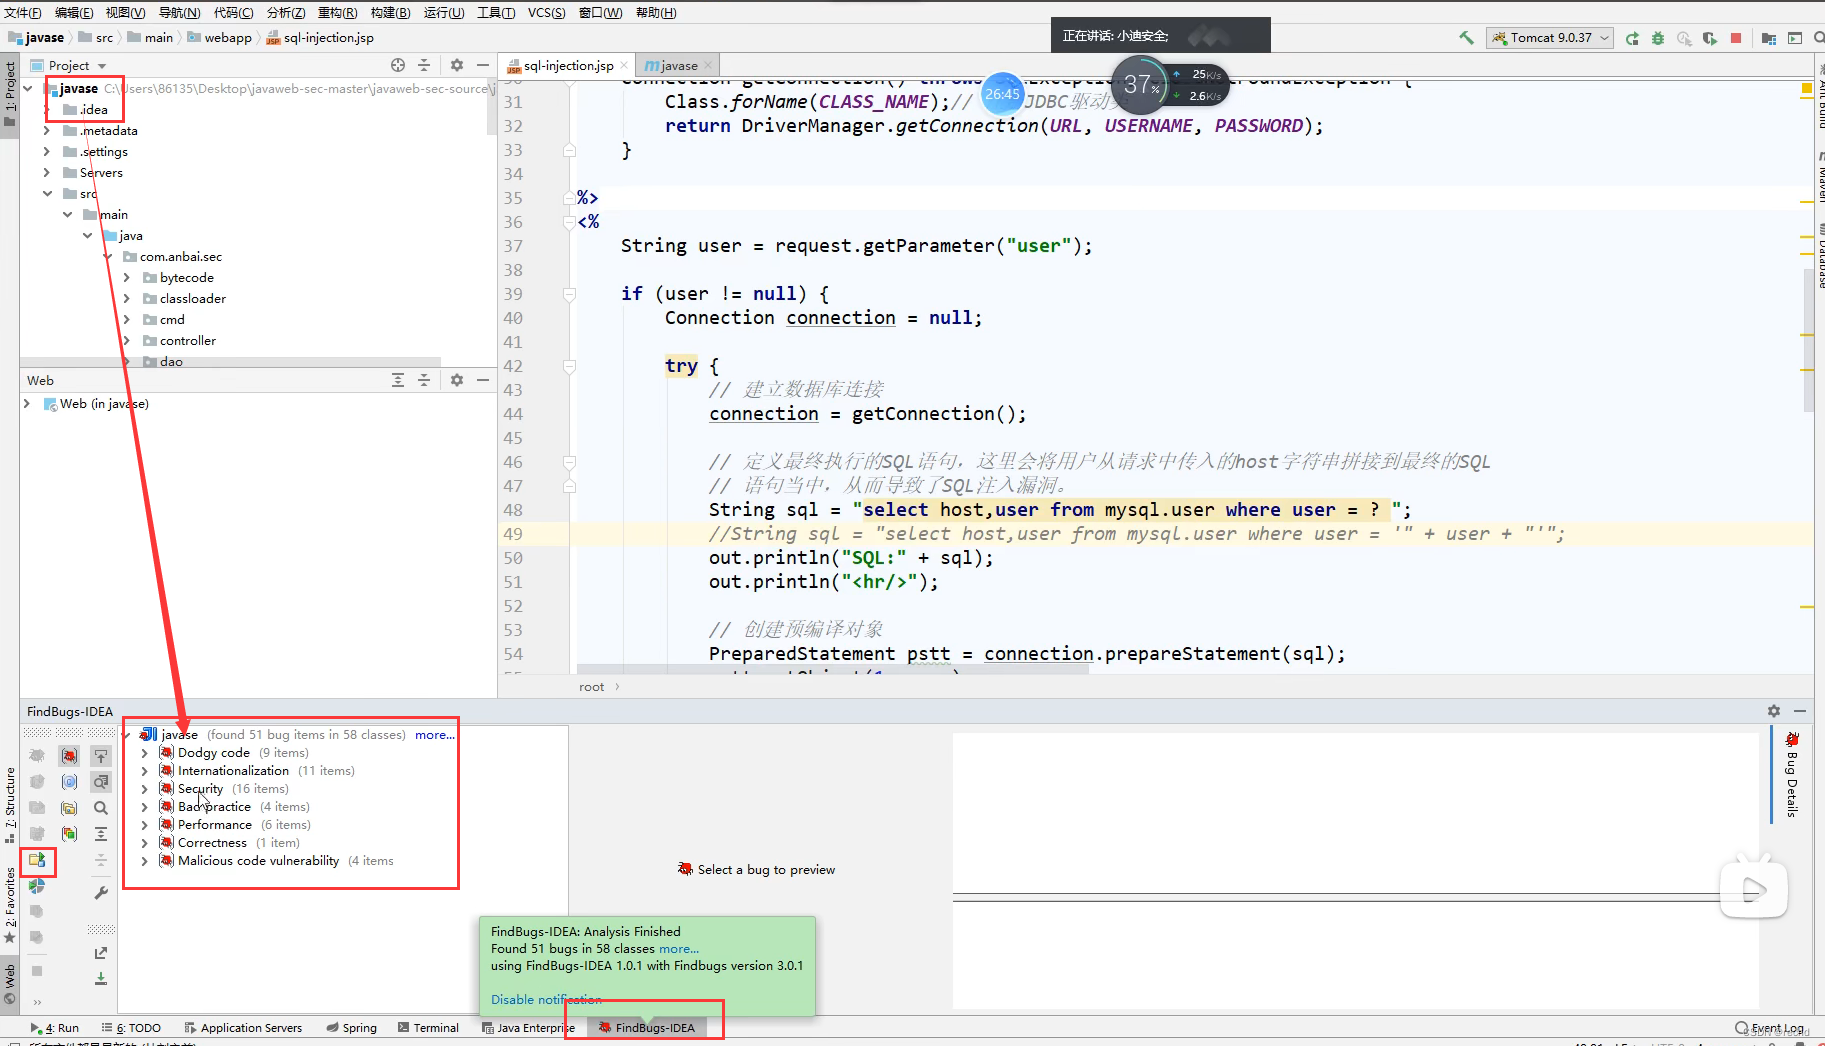
Task: Expand the Dodgy code bug category
Action: point(145,753)
